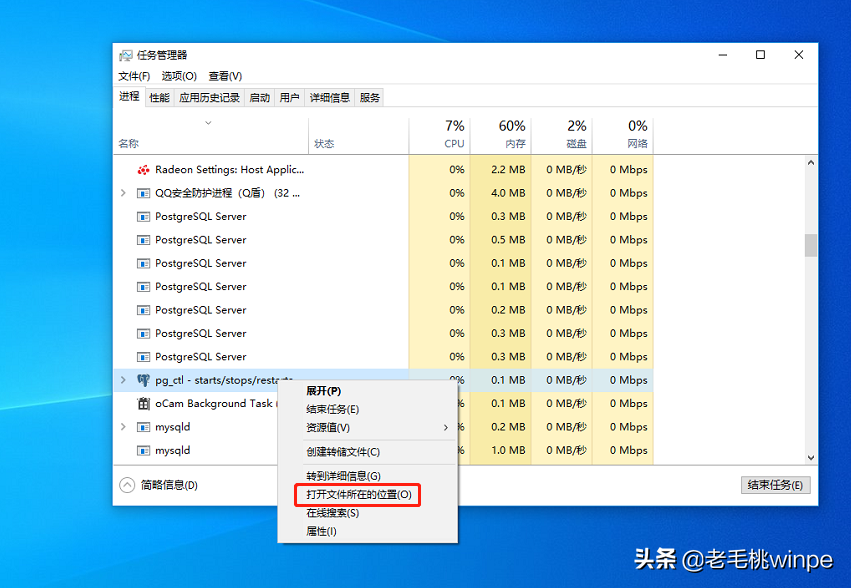The image size is (851, 588).
Task: Switch to the 详细信息 tab
Action: (x=330, y=98)
